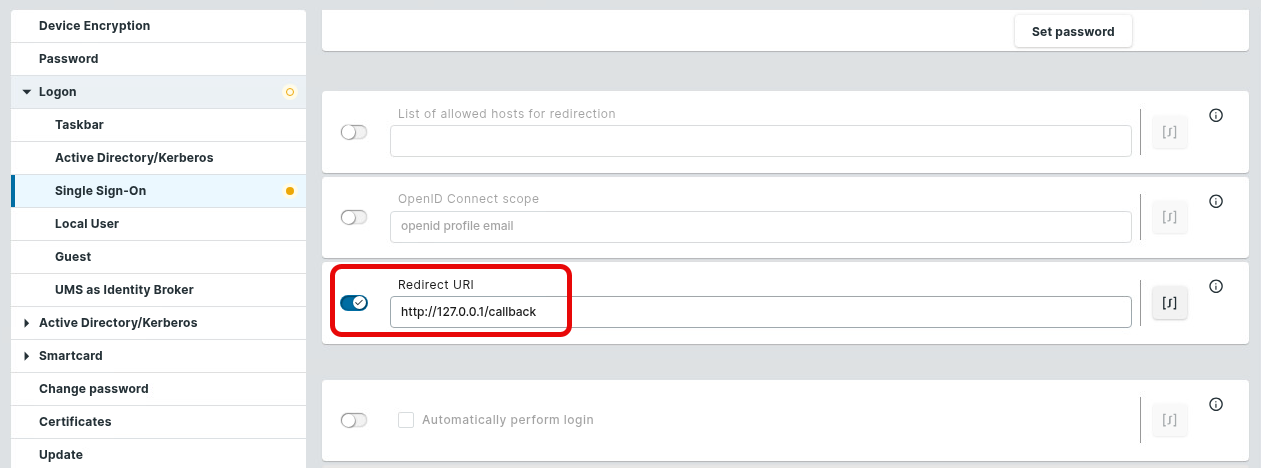Collapse the Logon tree section

tap(27, 92)
